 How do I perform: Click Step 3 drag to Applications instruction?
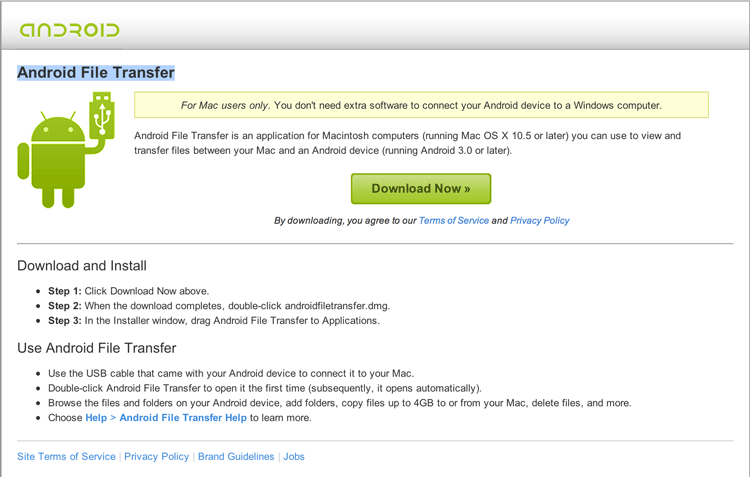tap(214, 321)
